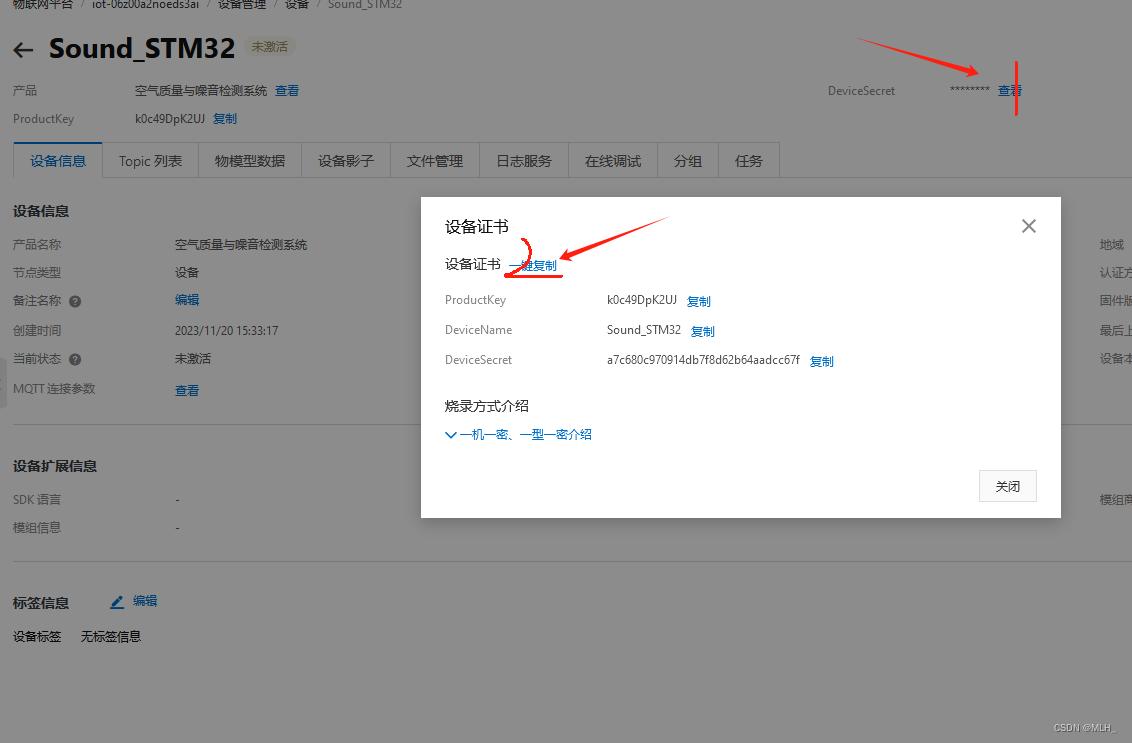Copy ProductKey in the dialog
The width and height of the screenshot is (1132, 743).
pyautogui.click(x=698, y=301)
